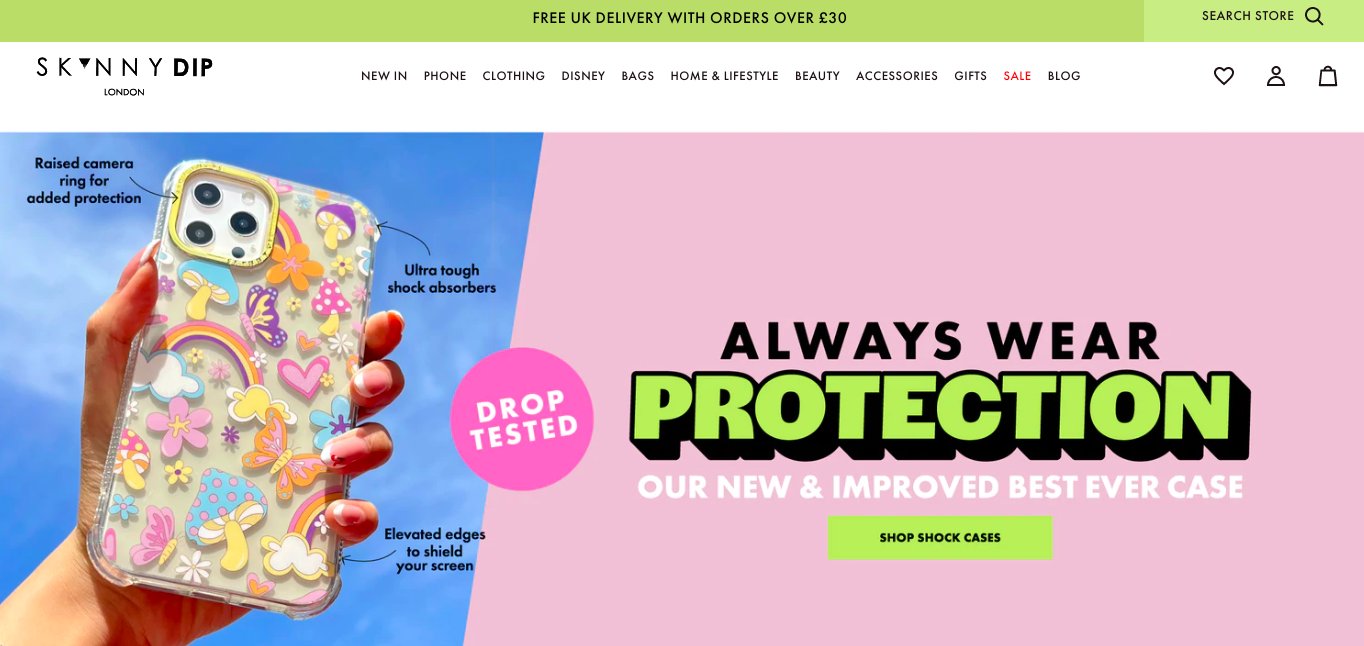Go to the Gifts section

pyautogui.click(x=970, y=76)
